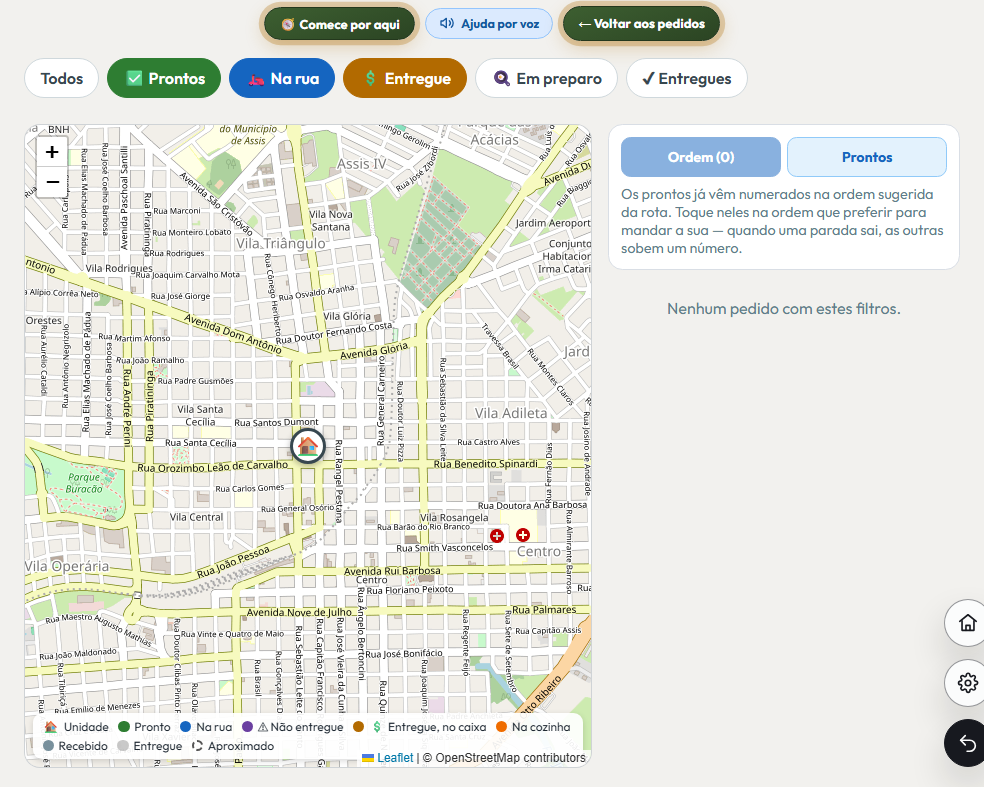Toggle the Prontos filter chip
This screenshot has width=984, height=787.
point(164,78)
